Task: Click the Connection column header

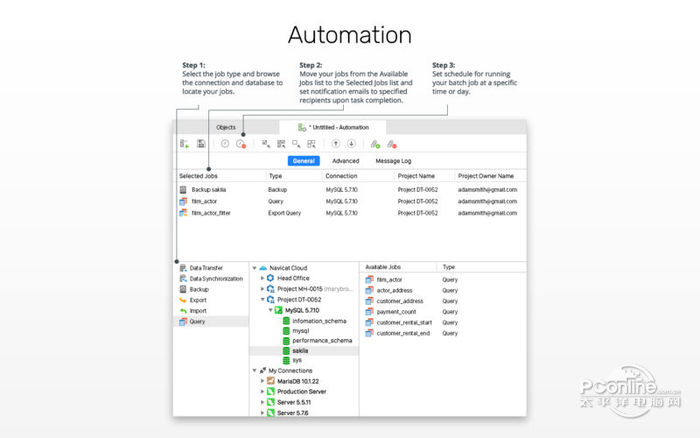Action: [341, 176]
